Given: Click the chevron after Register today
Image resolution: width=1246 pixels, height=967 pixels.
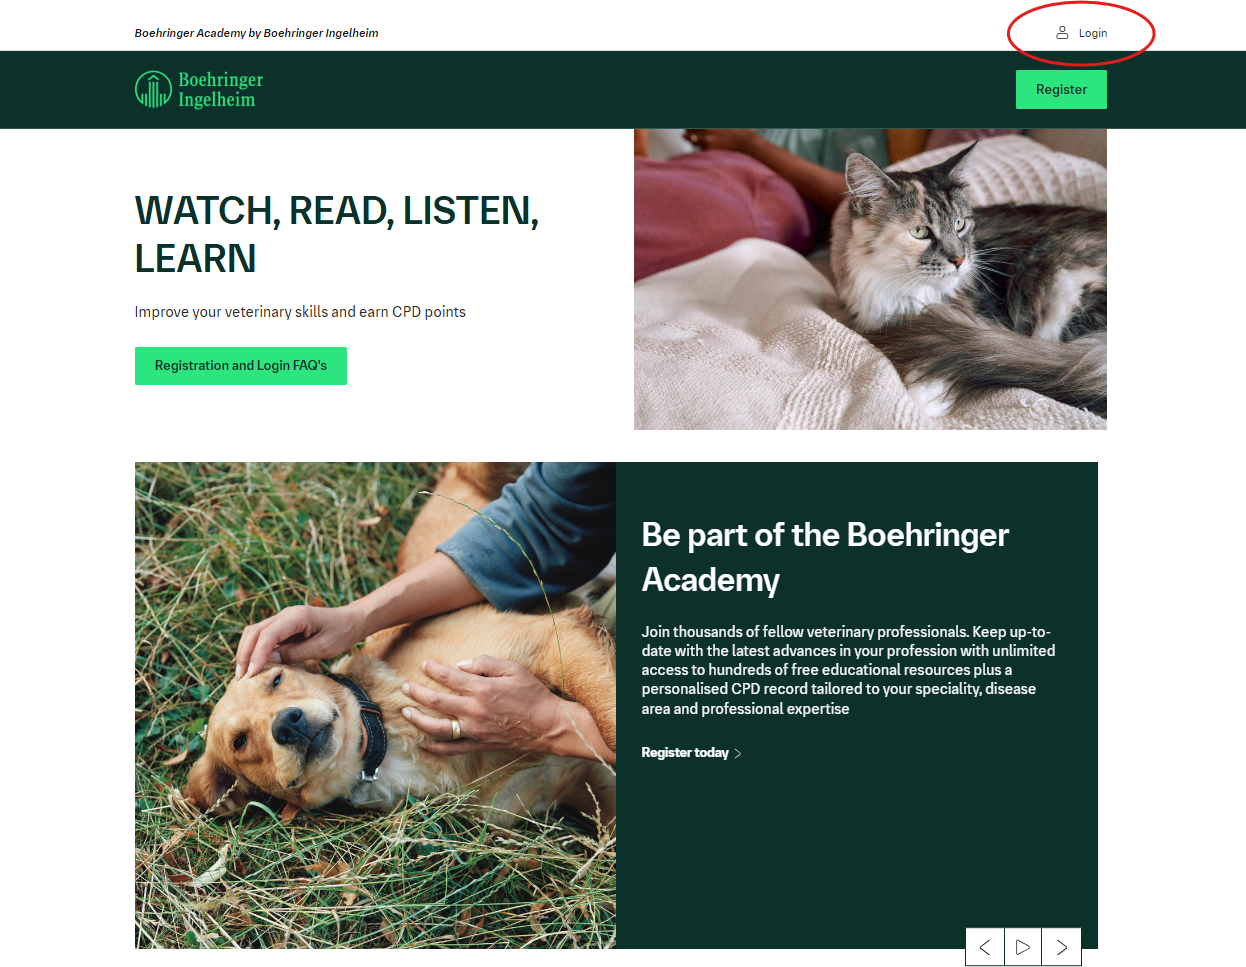Looking at the screenshot, I should click(x=738, y=754).
